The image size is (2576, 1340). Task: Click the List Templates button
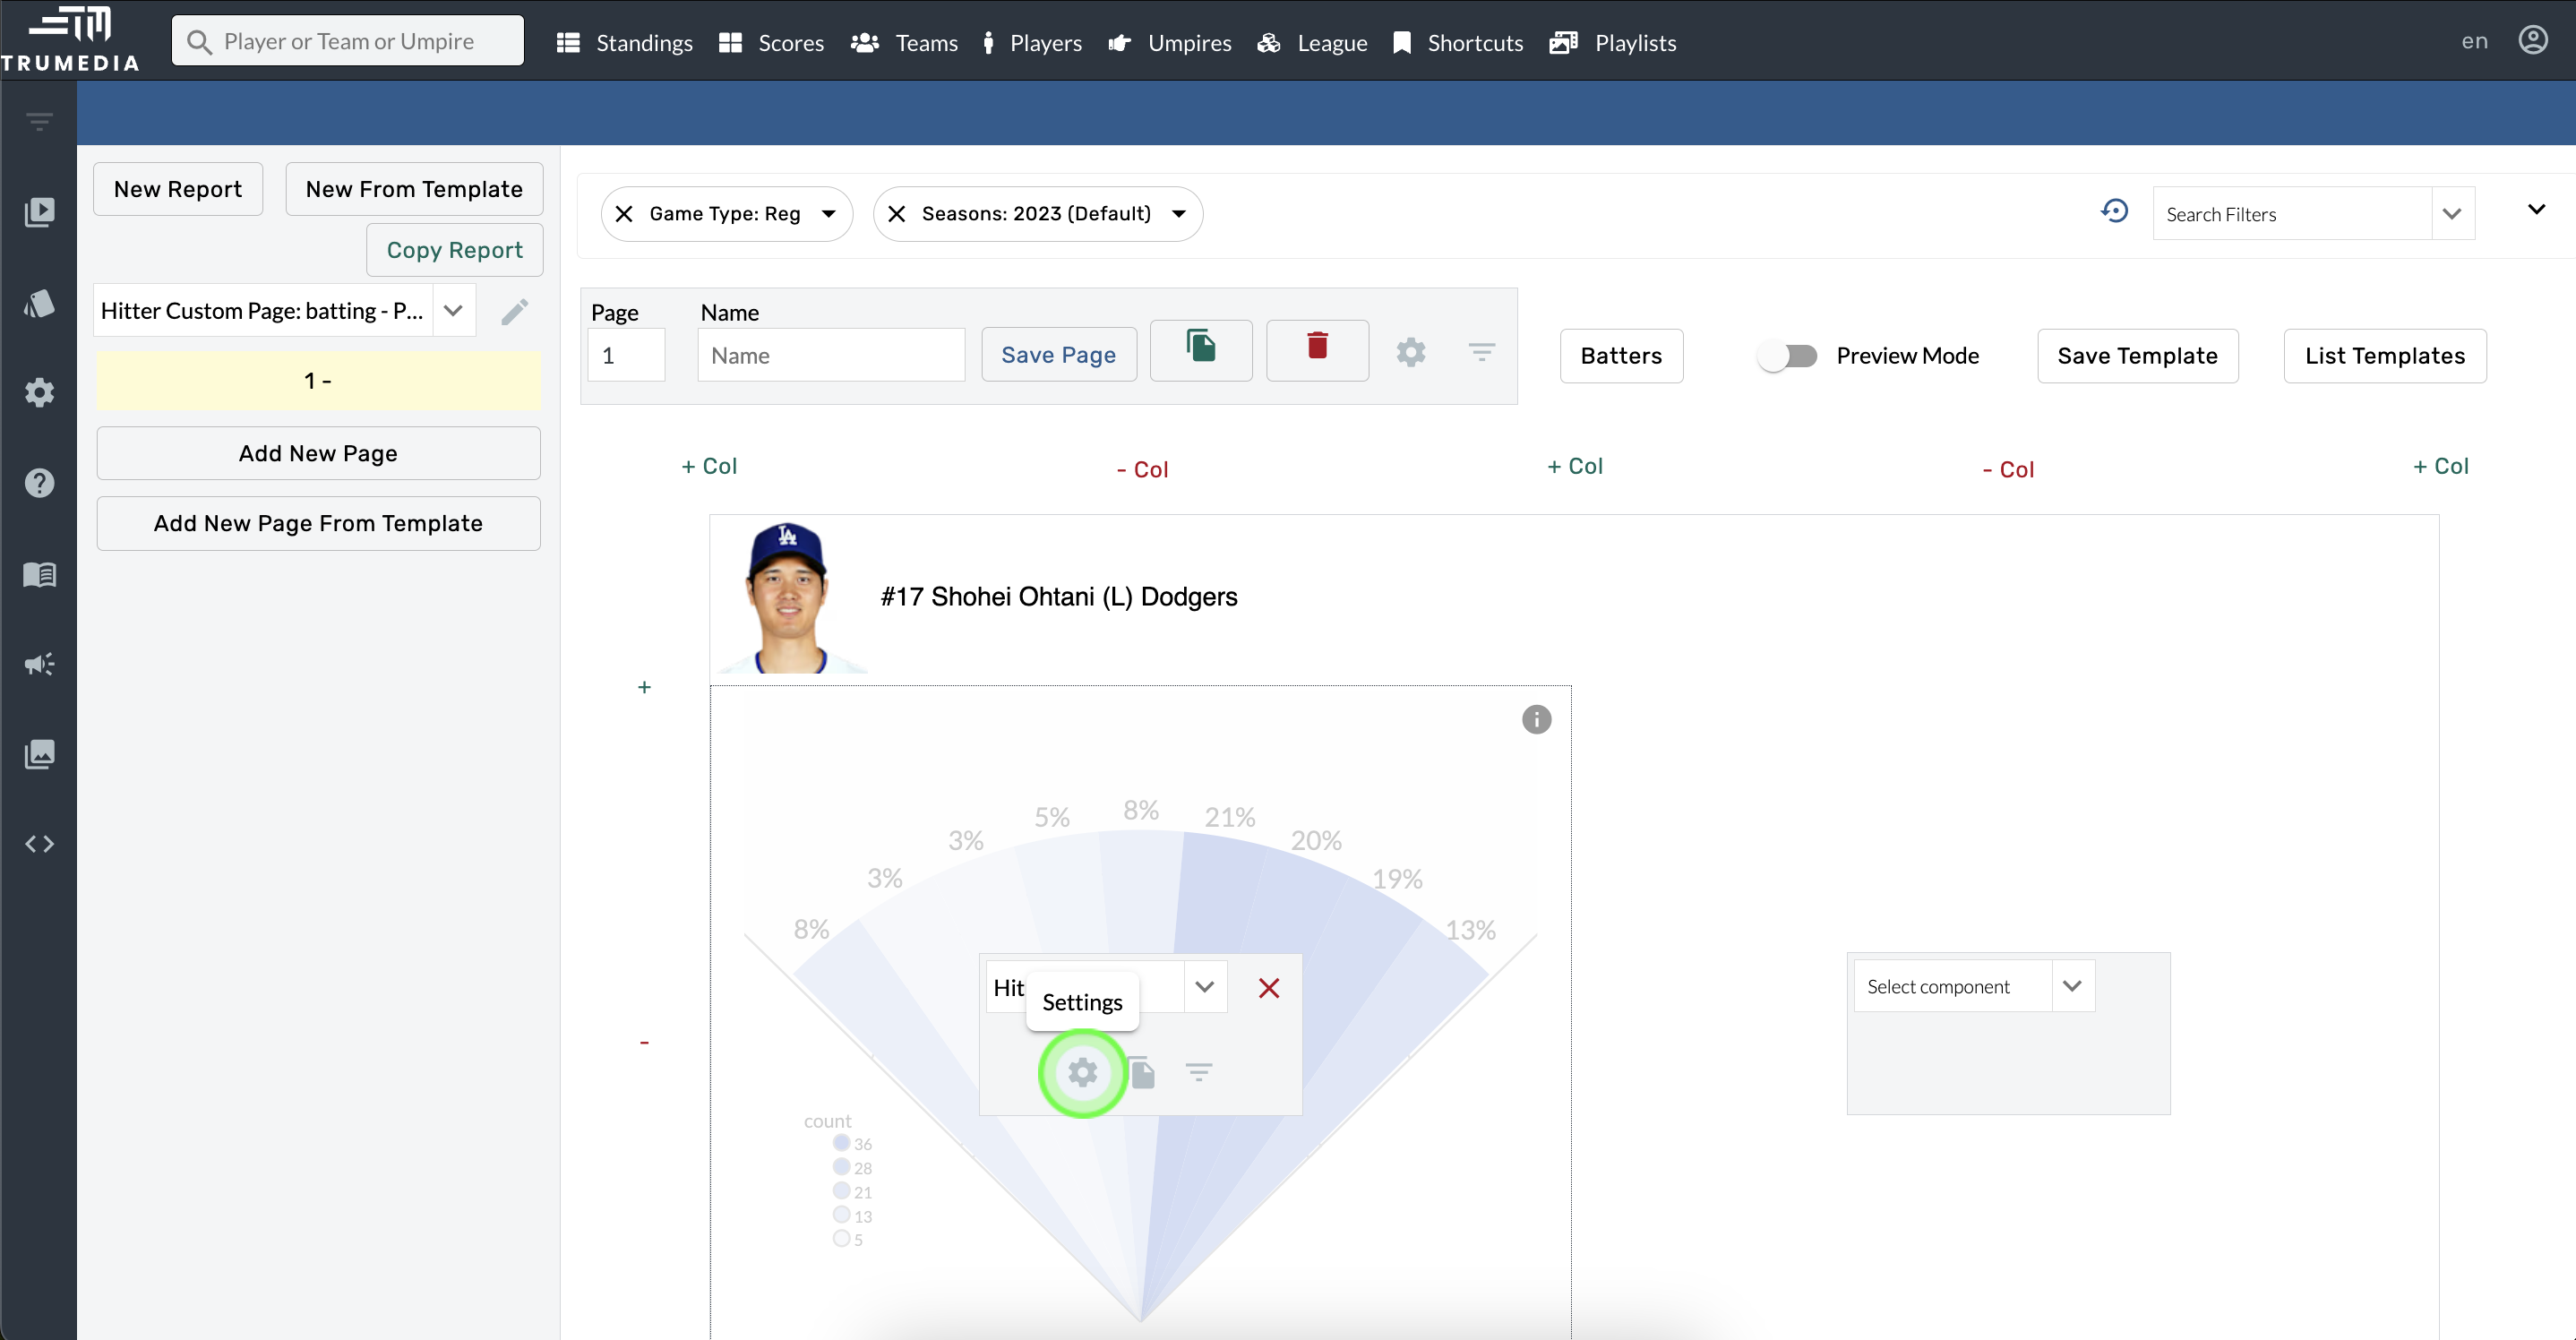pos(2385,356)
